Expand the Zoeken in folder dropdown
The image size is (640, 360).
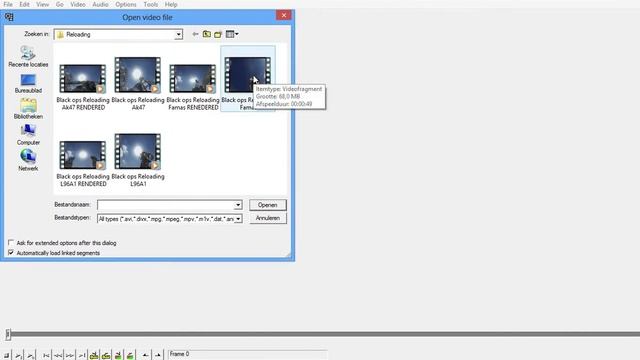click(178, 35)
